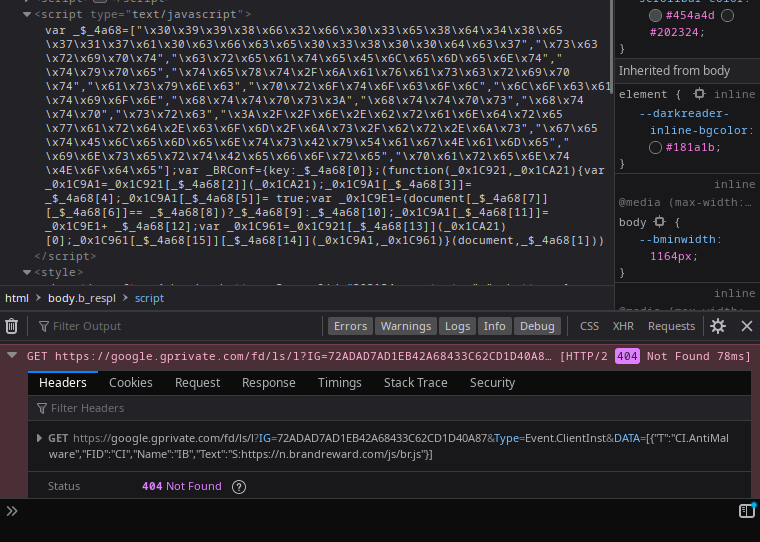Screen dimensions: 760x542
Task: Collapse the script type text/javascript node
Action: 27,15
